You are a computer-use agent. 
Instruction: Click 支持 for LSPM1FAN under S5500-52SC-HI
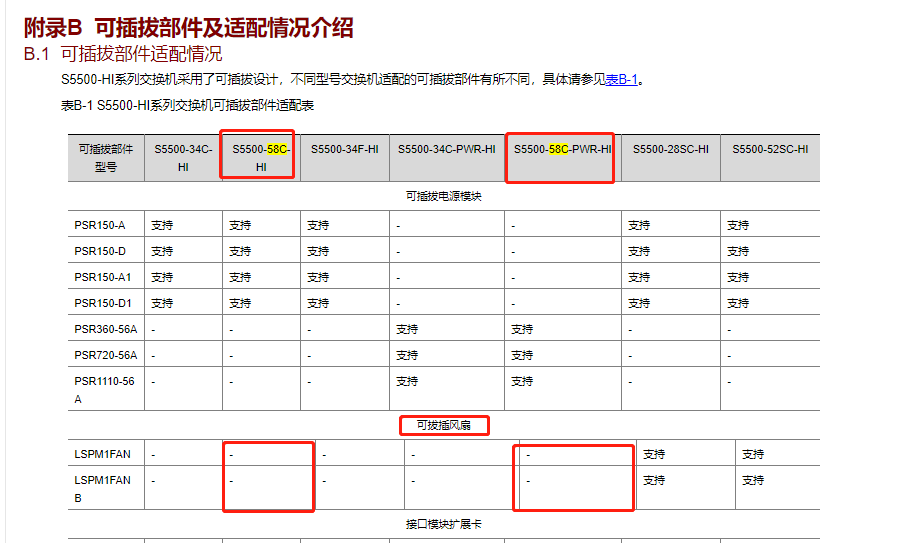[753, 454]
